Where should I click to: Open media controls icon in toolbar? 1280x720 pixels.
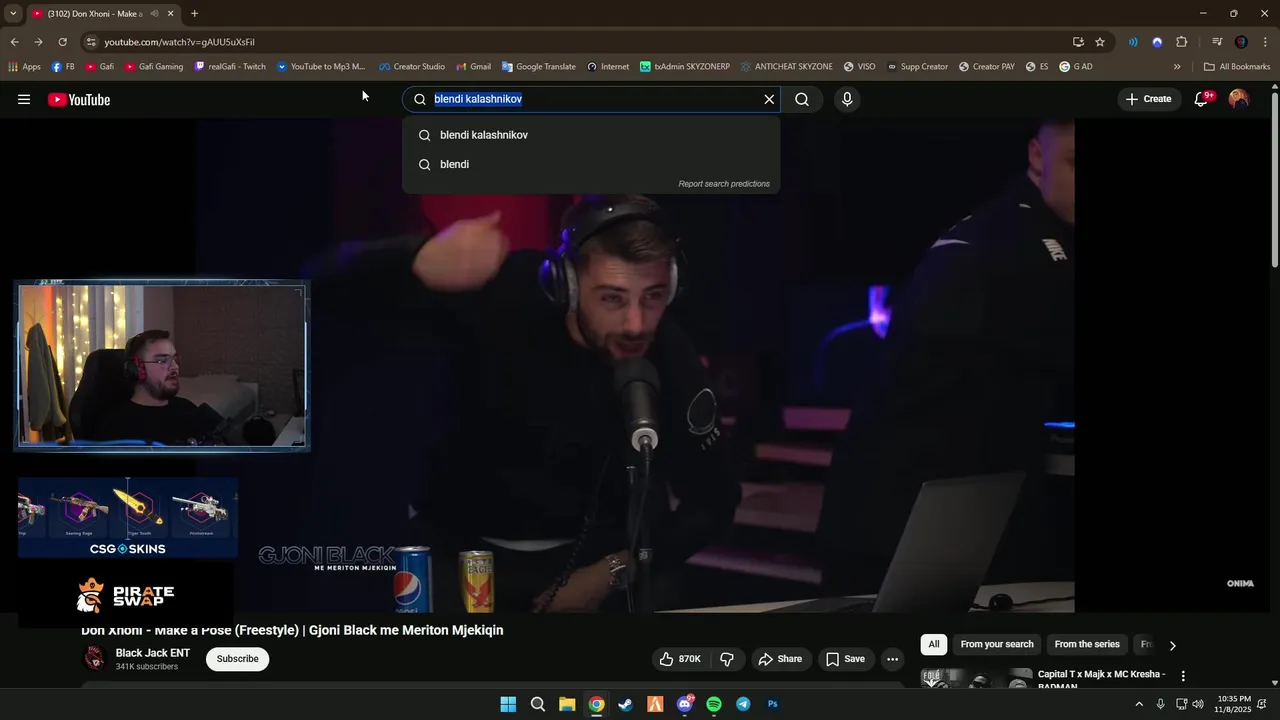pyautogui.click(x=1217, y=42)
